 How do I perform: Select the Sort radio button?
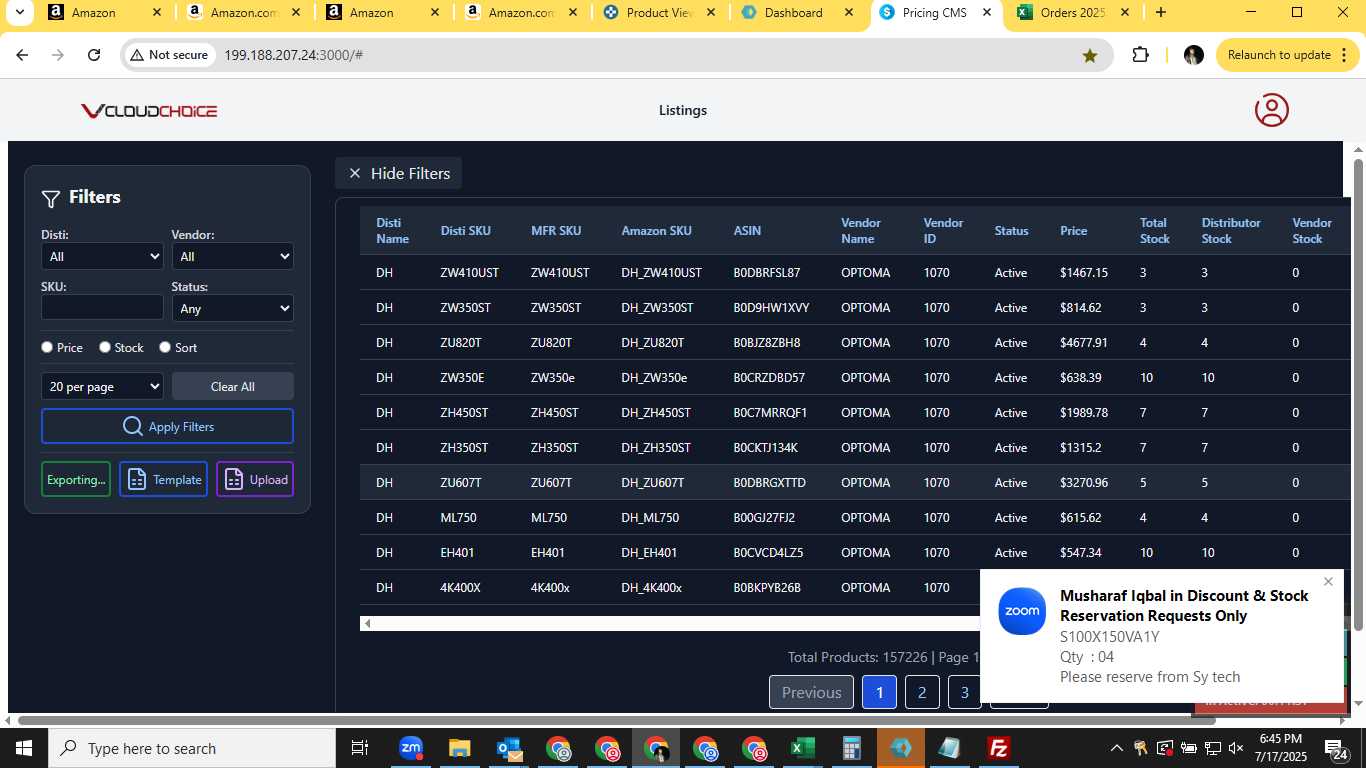pyautogui.click(x=164, y=347)
